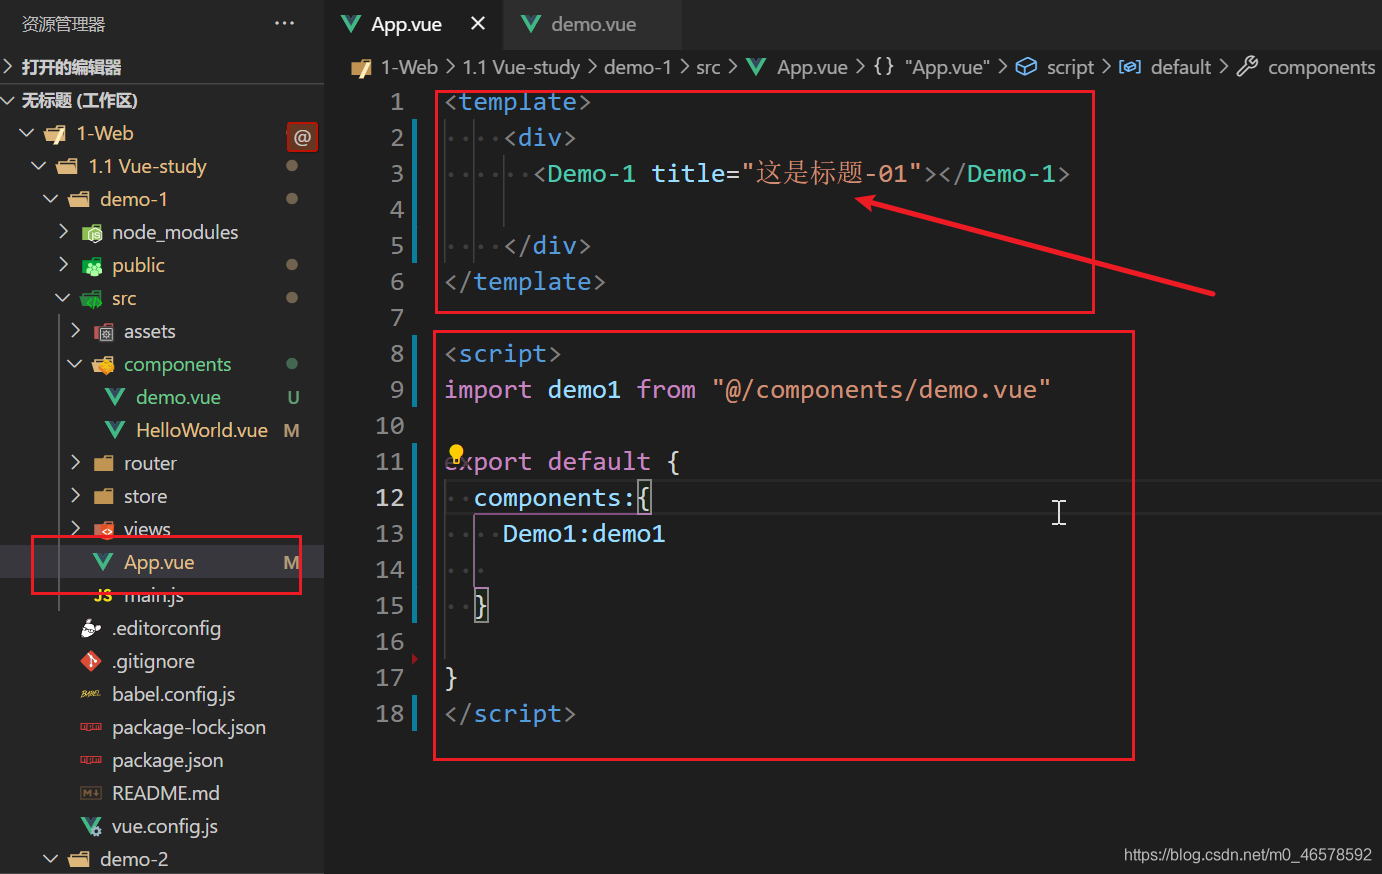The image size is (1382, 874).
Task: Open the .gitignore file
Action: coord(153,661)
